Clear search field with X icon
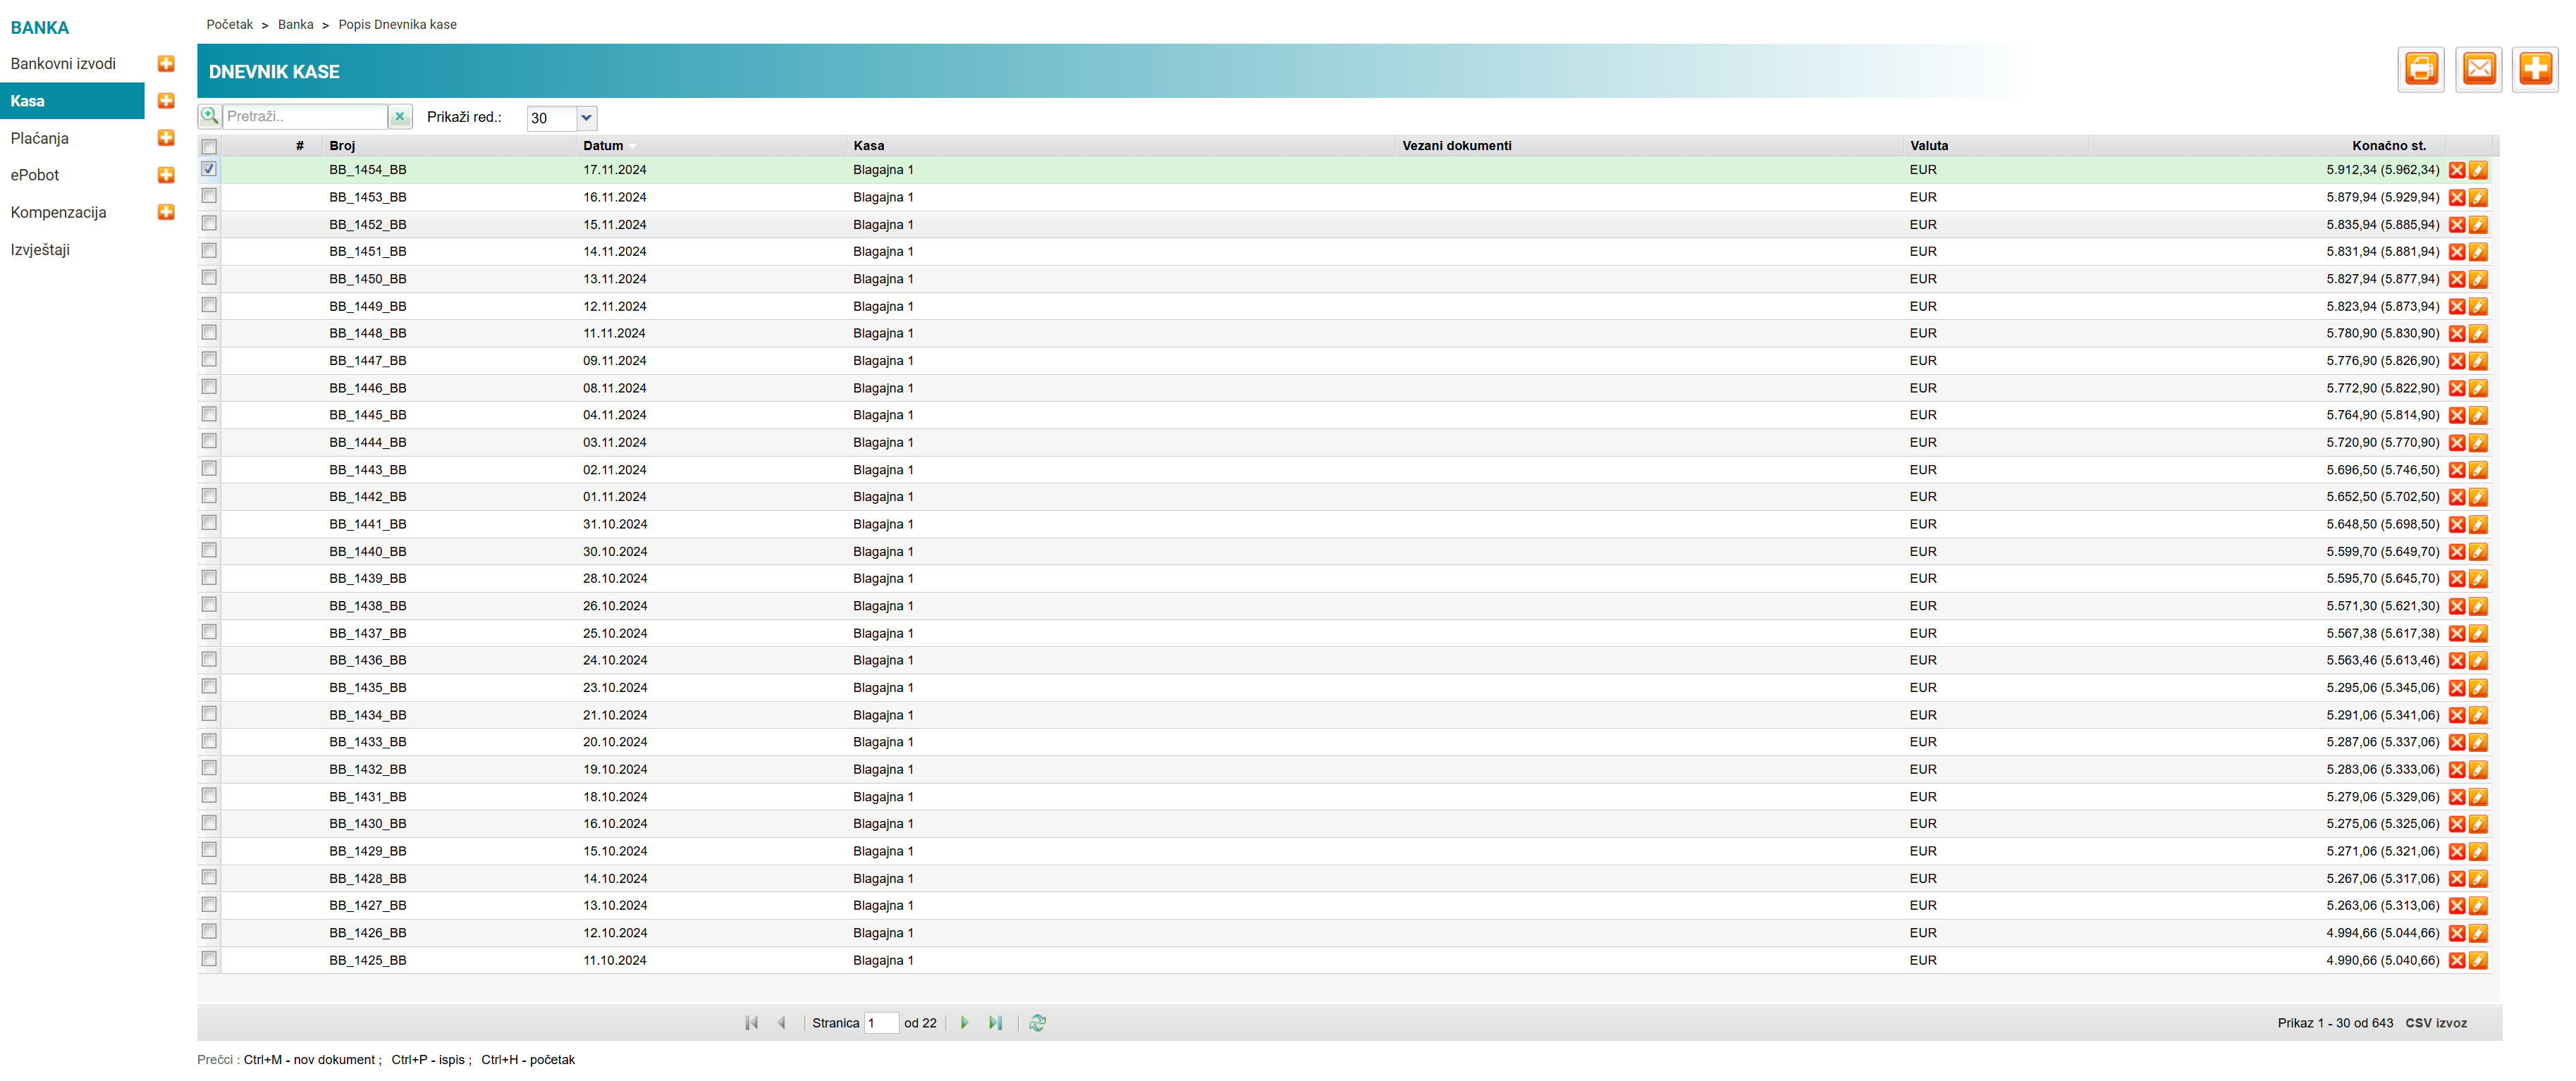Image resolution: width=2576 pixels, height=1081 pixels. click(400, 117)
